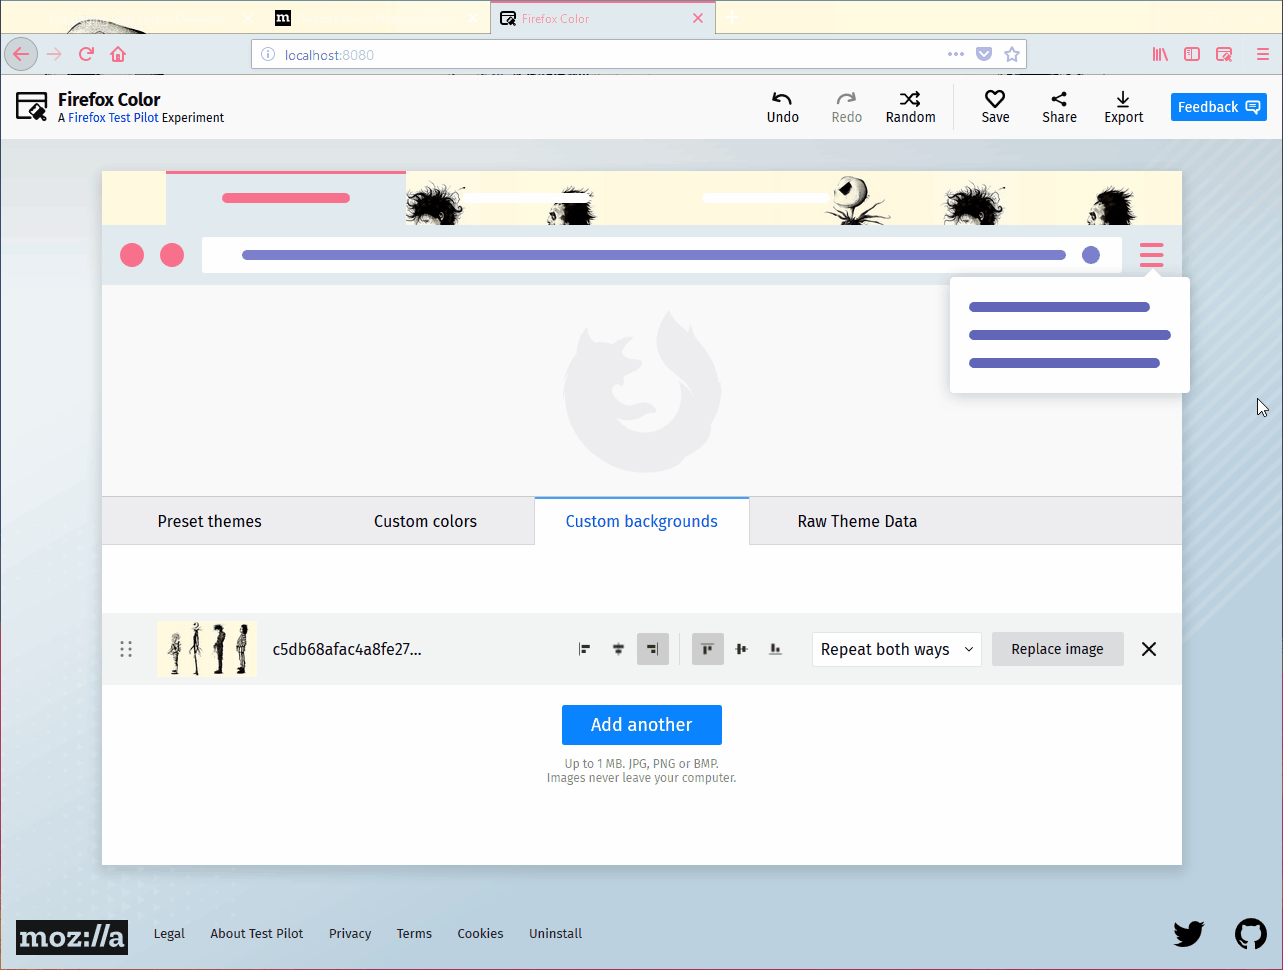Open the Feedback form

coord(1219,107)
